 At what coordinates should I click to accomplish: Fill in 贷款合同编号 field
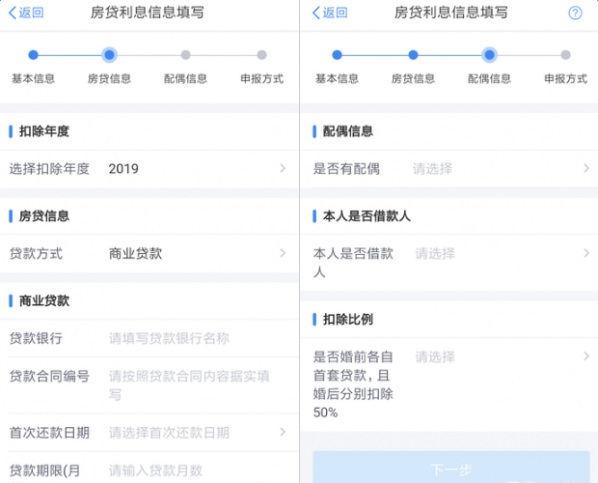click(x=190, y=385)
